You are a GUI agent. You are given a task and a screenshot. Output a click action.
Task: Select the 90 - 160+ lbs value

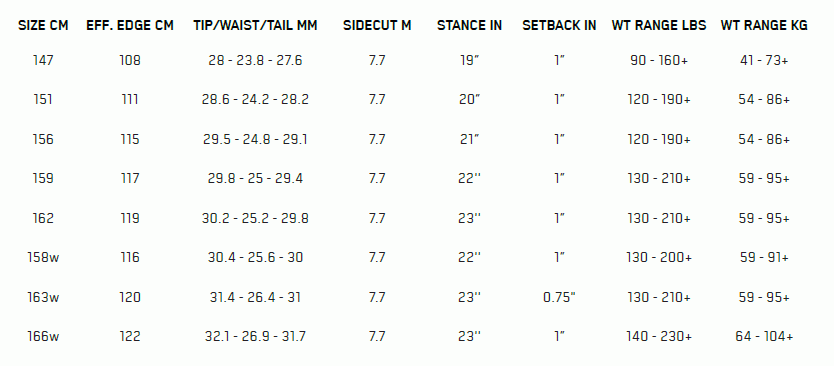click(x=659, y=60)
